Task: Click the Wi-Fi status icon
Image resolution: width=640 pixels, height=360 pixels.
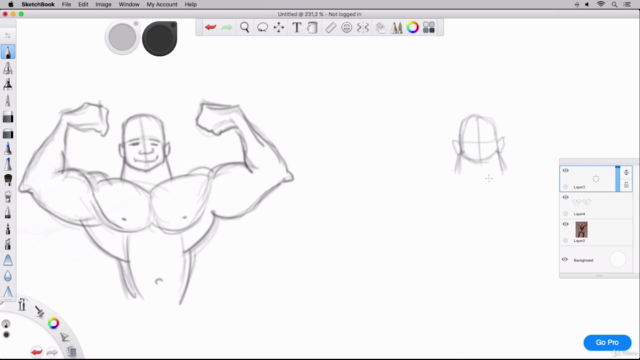Action: pos(601,4)
